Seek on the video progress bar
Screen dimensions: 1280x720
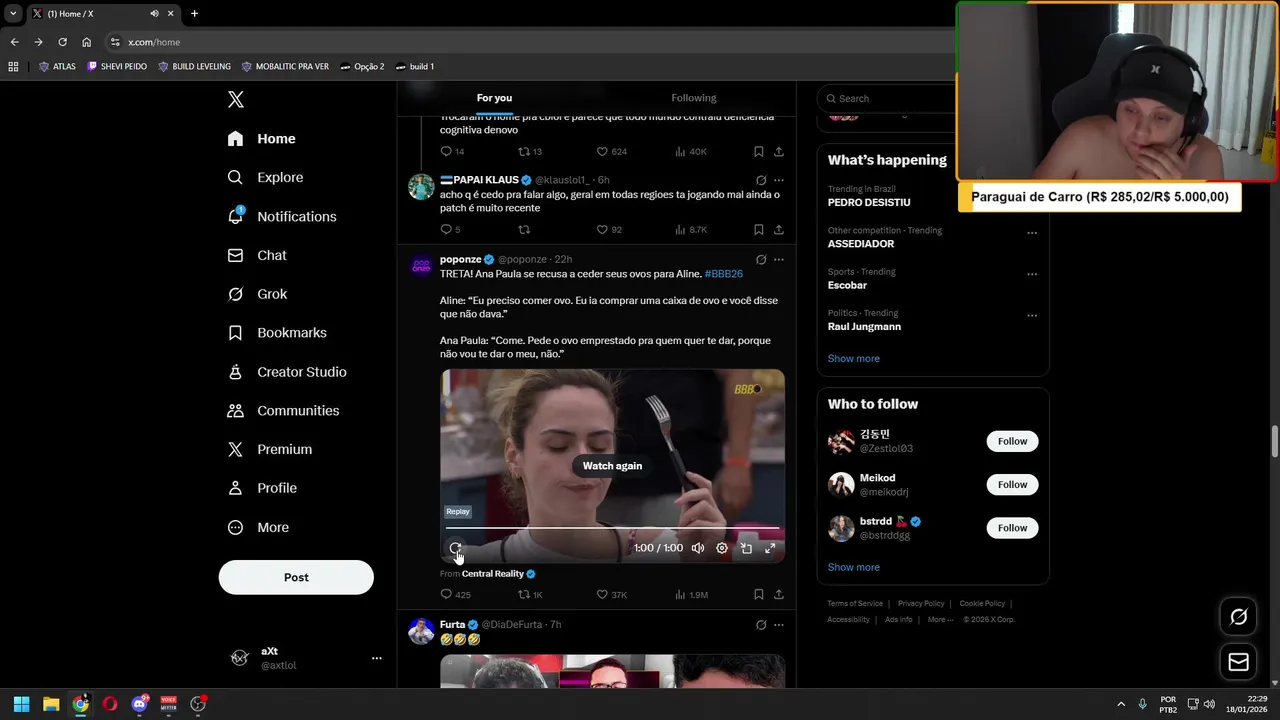(612, 527)
